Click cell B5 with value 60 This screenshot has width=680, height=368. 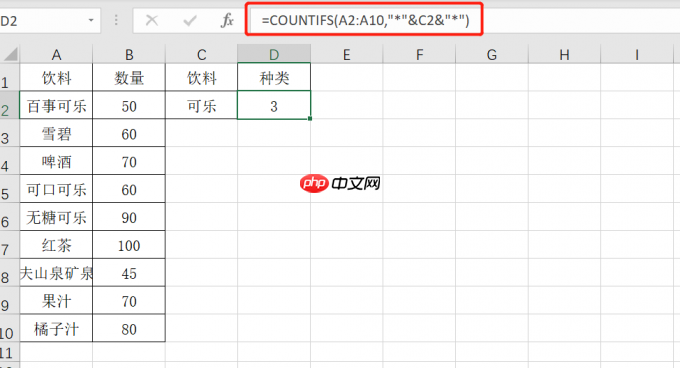(x=129, y=189)
